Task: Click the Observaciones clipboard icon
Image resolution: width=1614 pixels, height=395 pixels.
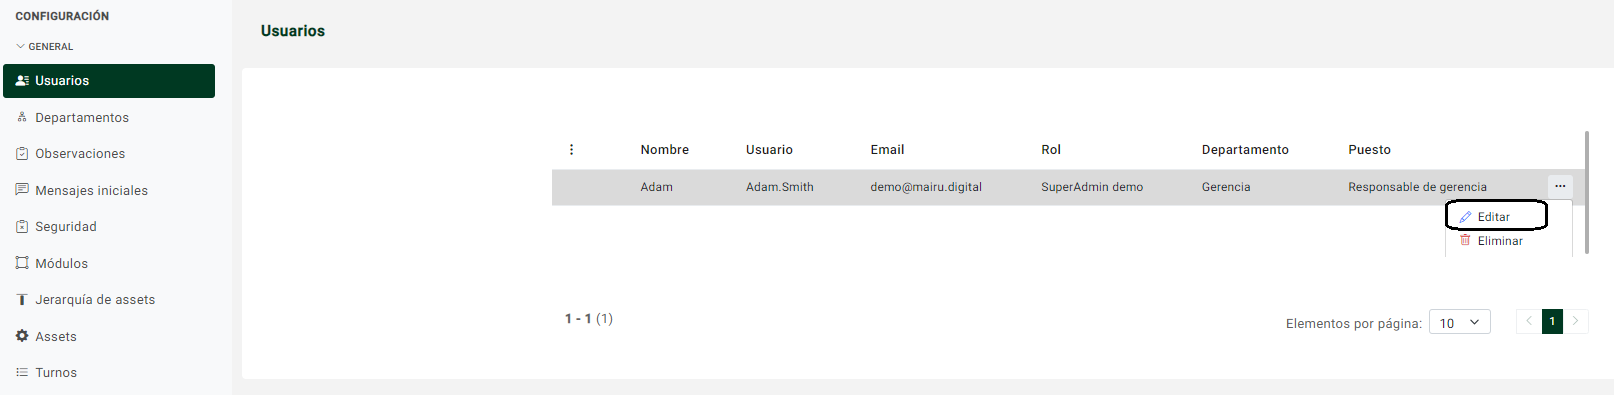Action: [22, 154]
